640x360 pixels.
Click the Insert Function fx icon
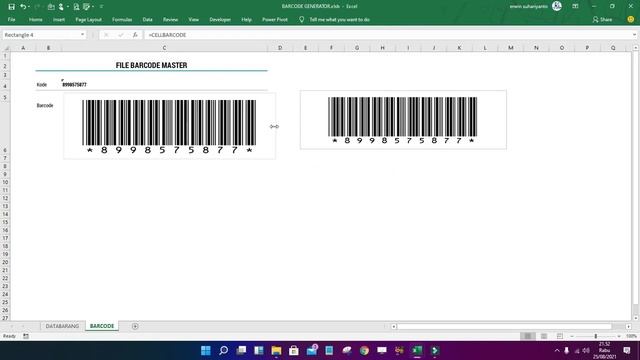pyautogui.click(x=135, y=35)
